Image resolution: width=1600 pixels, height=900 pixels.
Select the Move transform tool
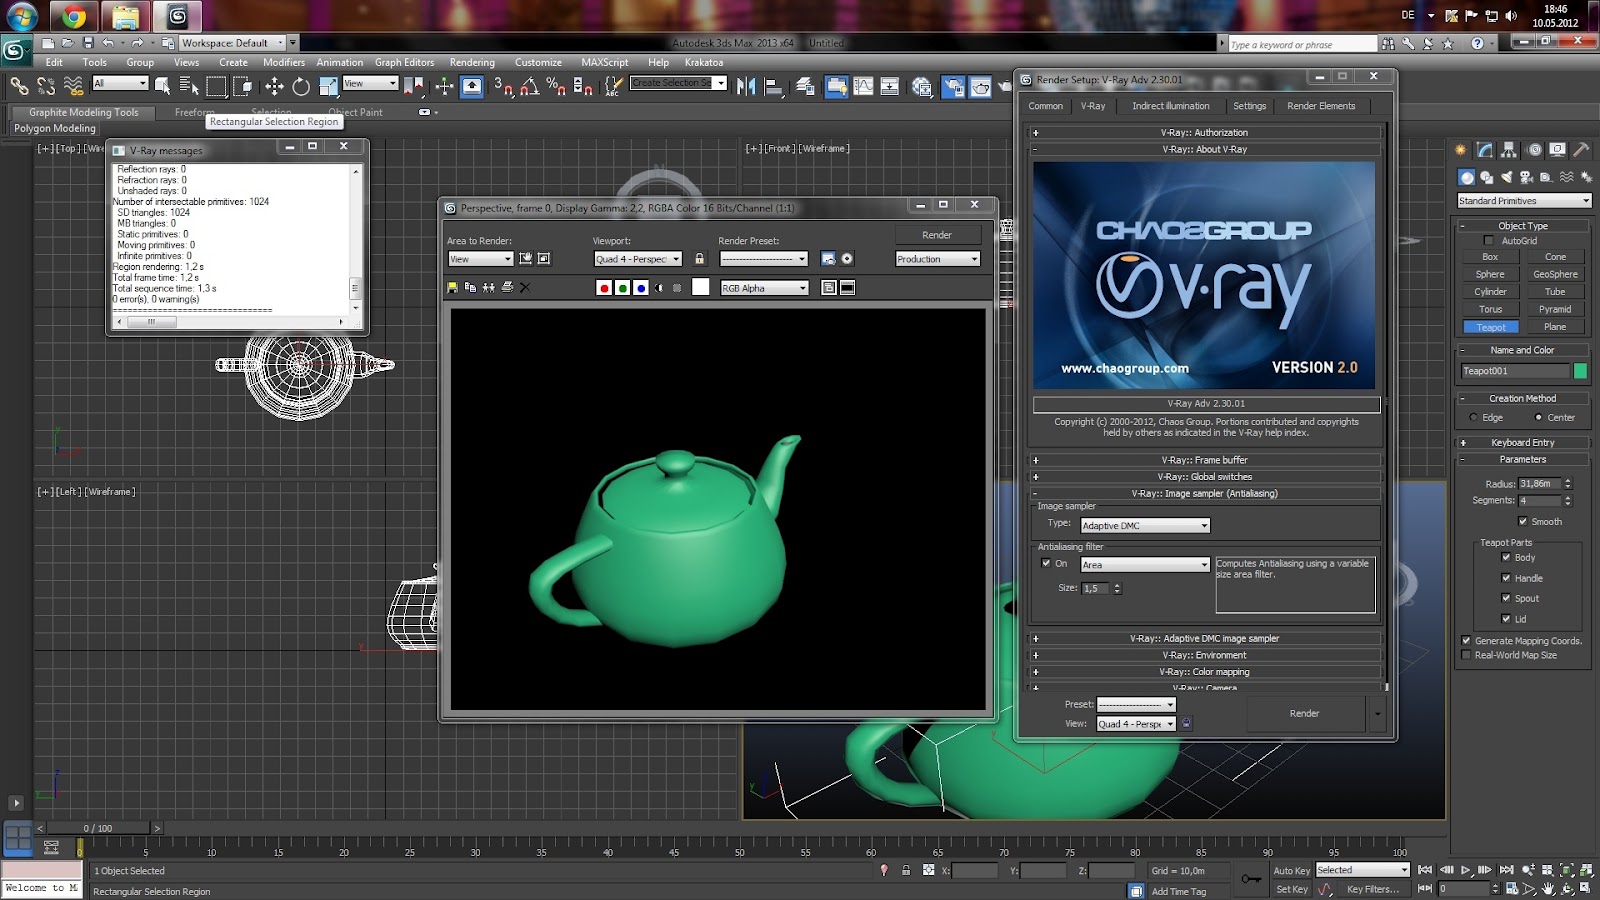click(274, 87)
